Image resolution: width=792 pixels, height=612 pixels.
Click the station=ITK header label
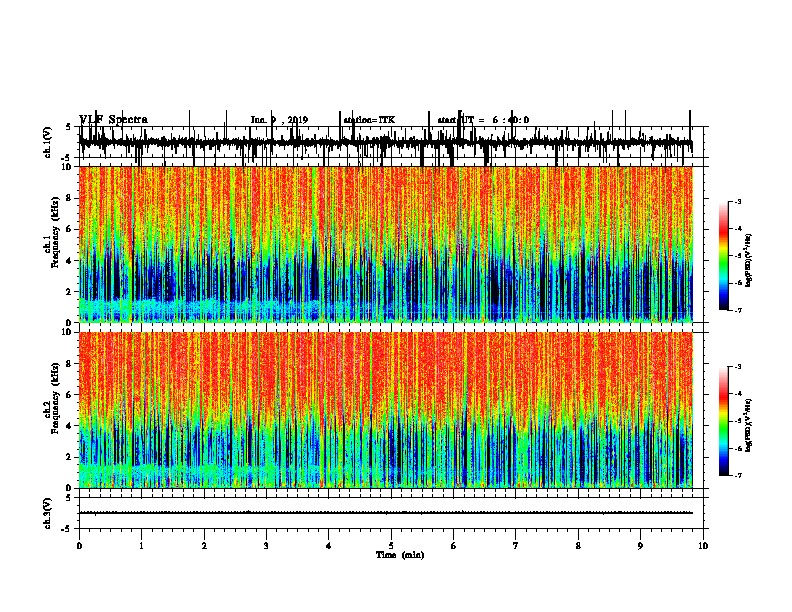point(369,120)
